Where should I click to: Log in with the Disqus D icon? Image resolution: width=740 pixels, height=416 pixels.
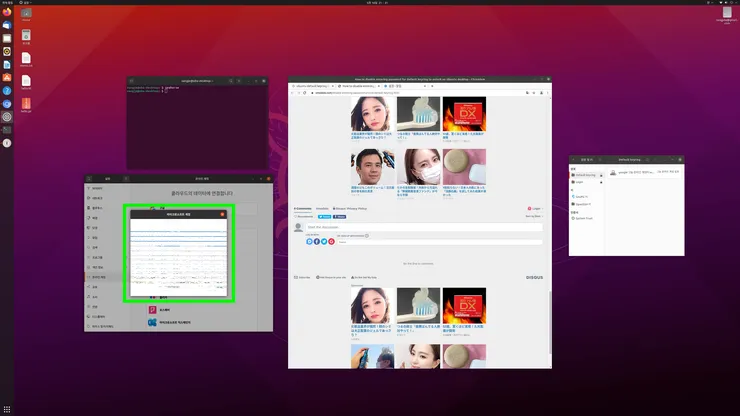pyautogui.click(x=309, y=241)
